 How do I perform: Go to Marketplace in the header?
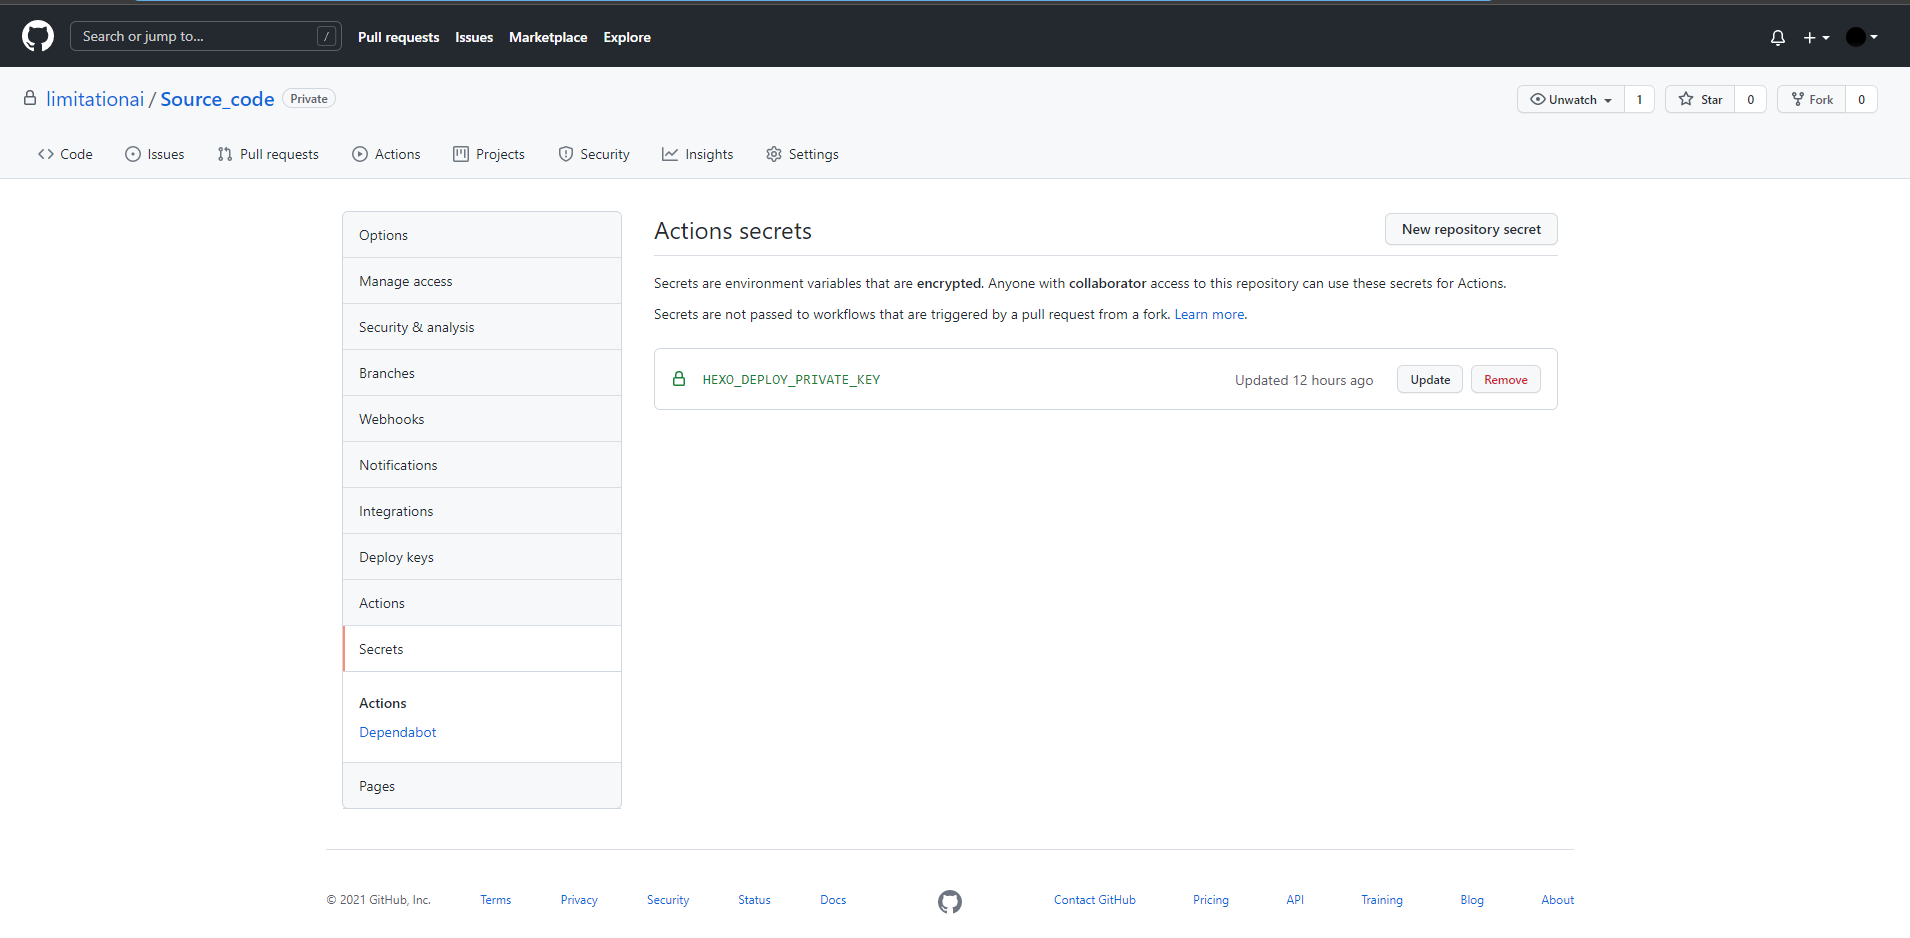[x=548, y=37]
